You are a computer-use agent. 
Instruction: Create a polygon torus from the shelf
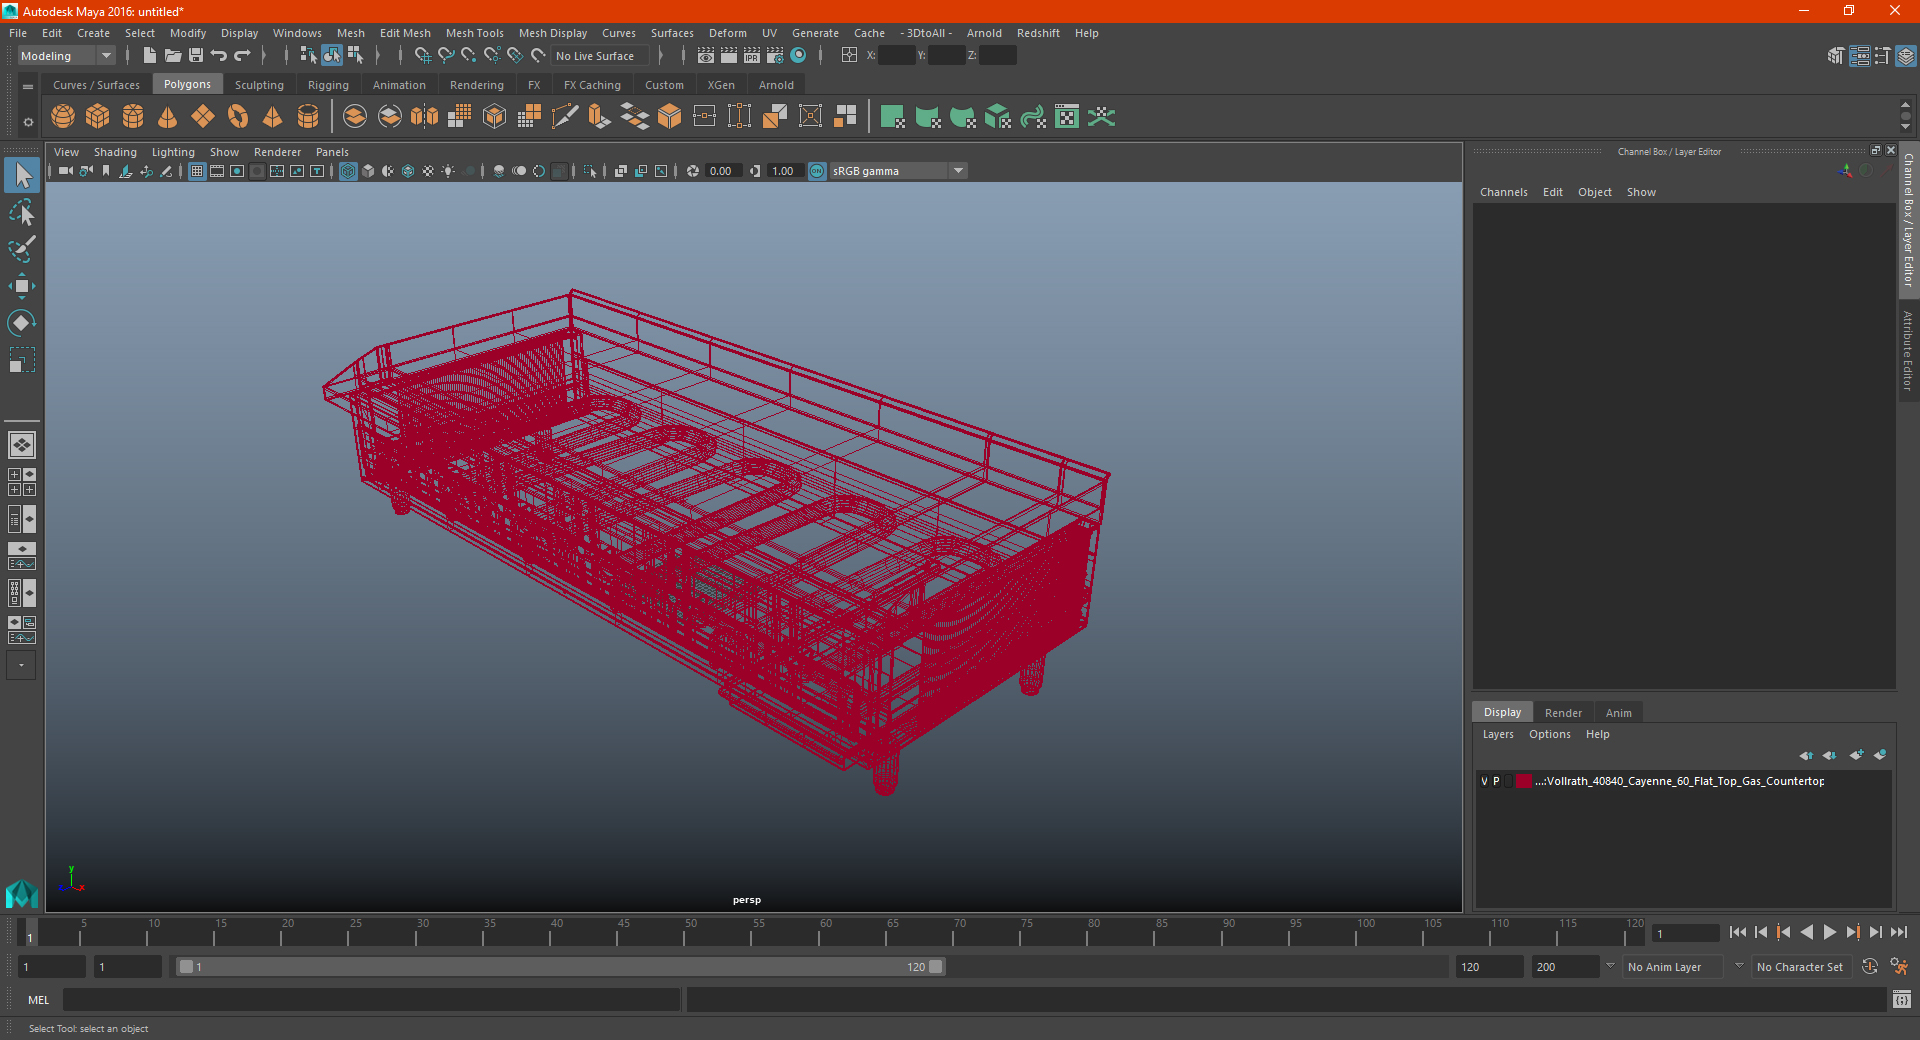238,117
